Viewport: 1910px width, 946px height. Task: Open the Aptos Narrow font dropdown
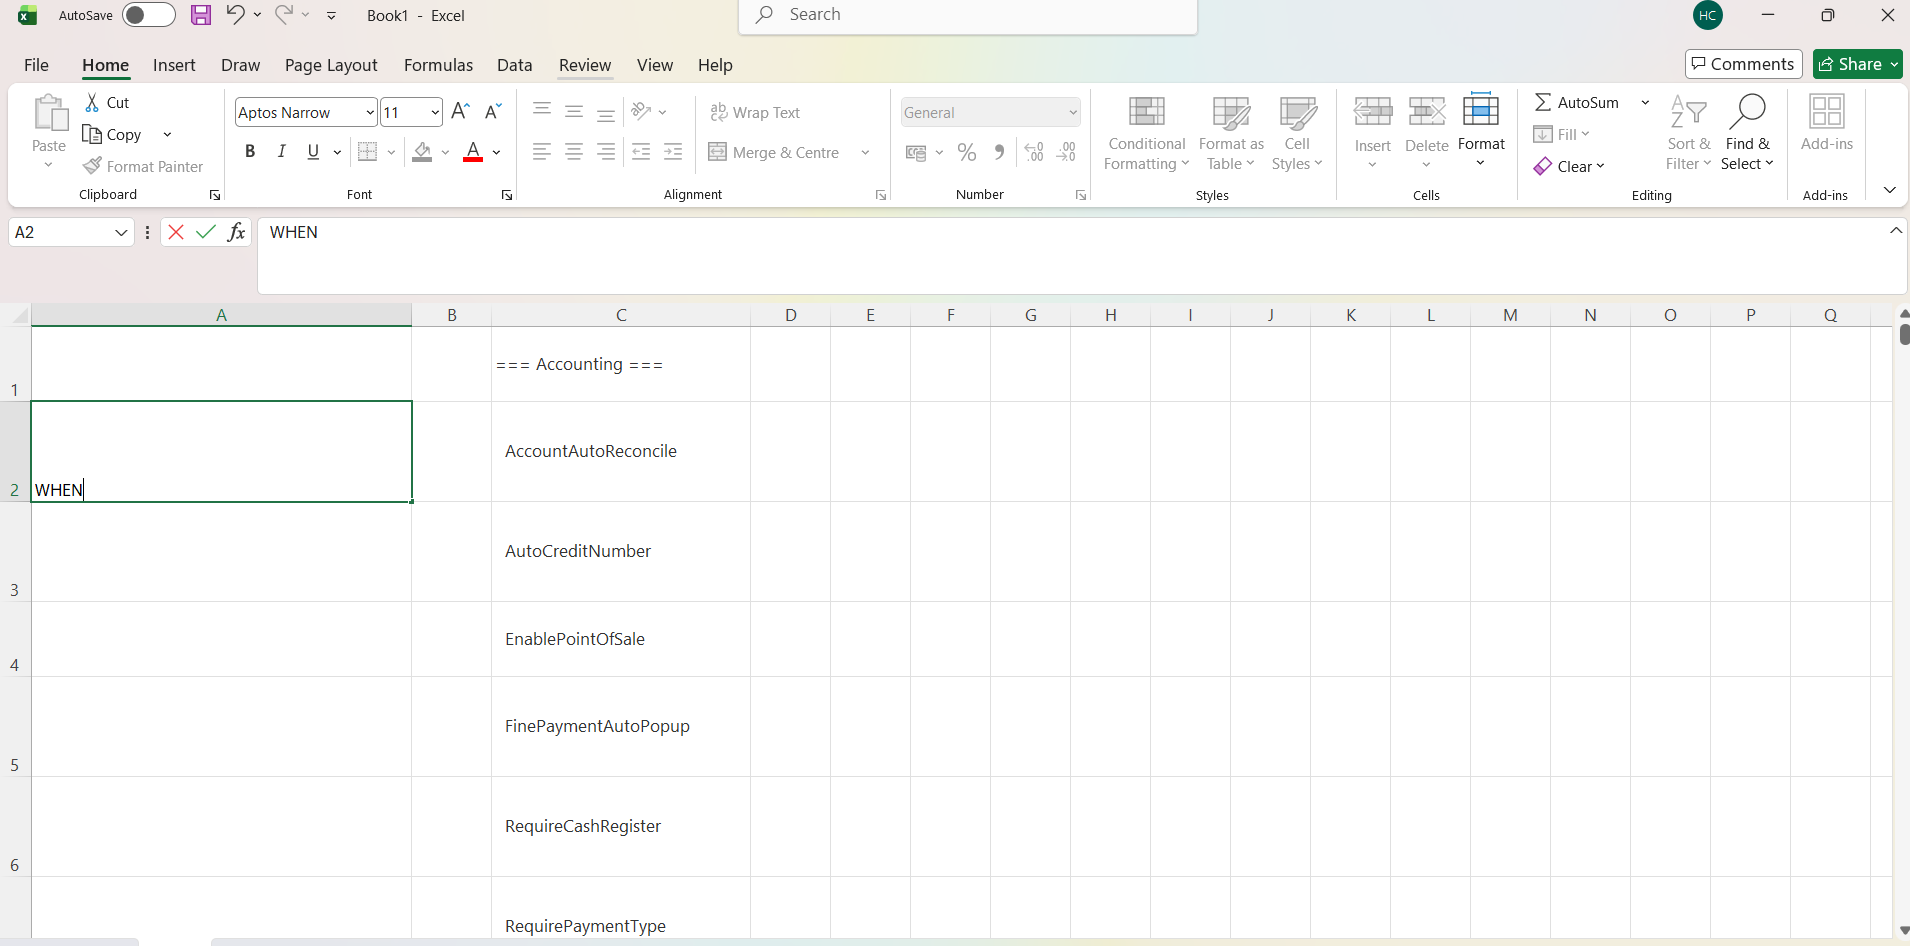369,112
